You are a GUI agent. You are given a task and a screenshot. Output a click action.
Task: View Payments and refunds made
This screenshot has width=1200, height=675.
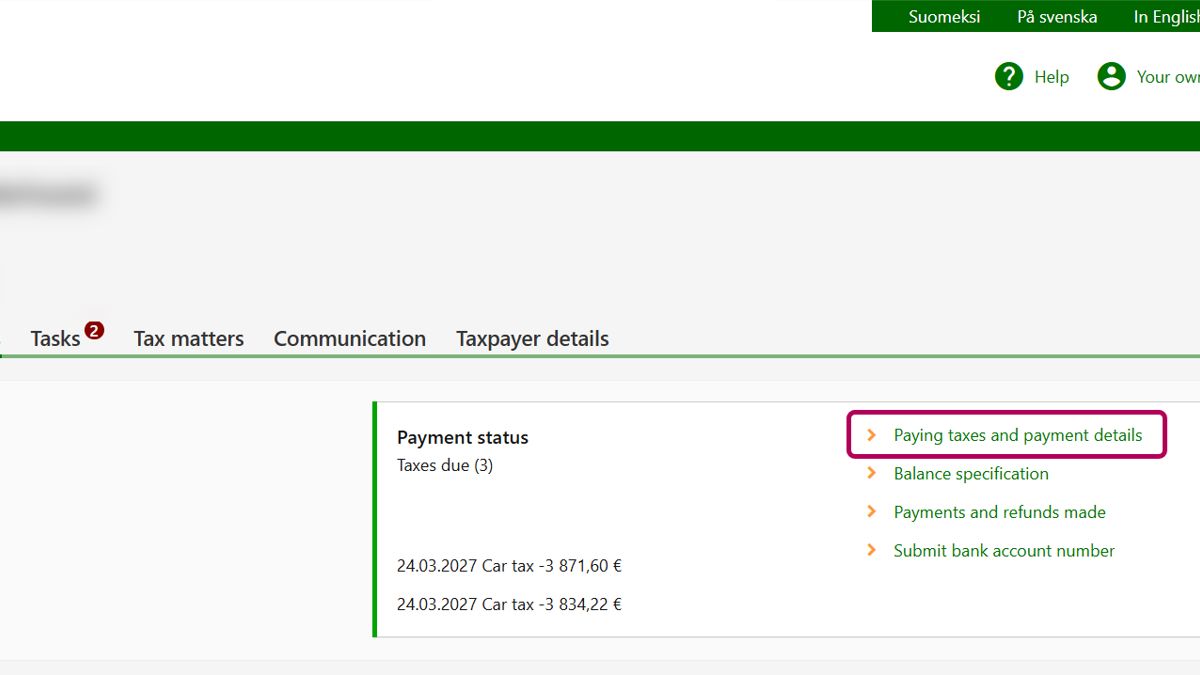pyautogui.click(x=999, y=512)
